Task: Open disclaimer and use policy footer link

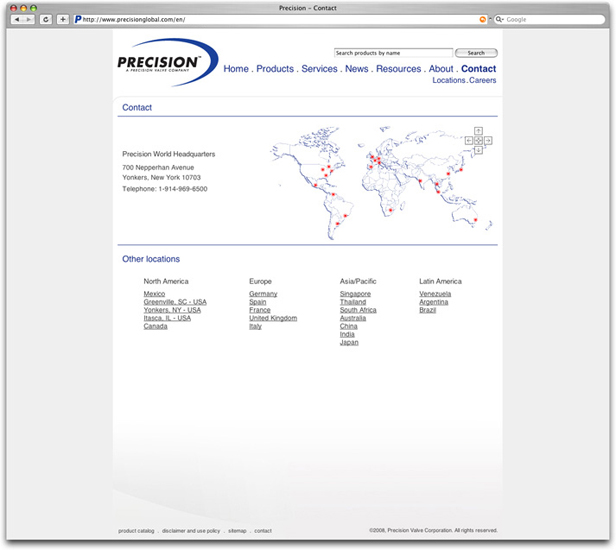Action: tap(192, 531)
